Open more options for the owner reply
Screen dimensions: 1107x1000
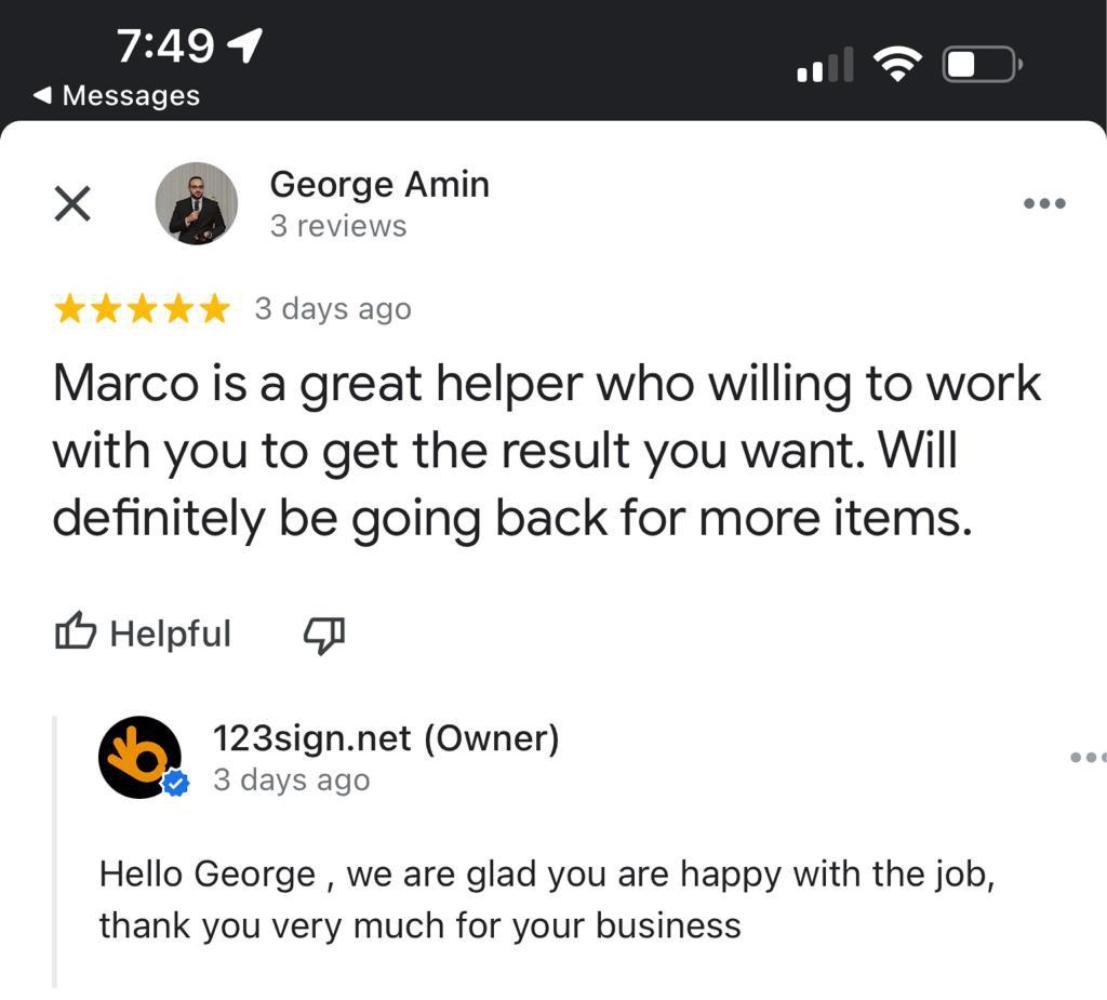tap(1087, 758)
